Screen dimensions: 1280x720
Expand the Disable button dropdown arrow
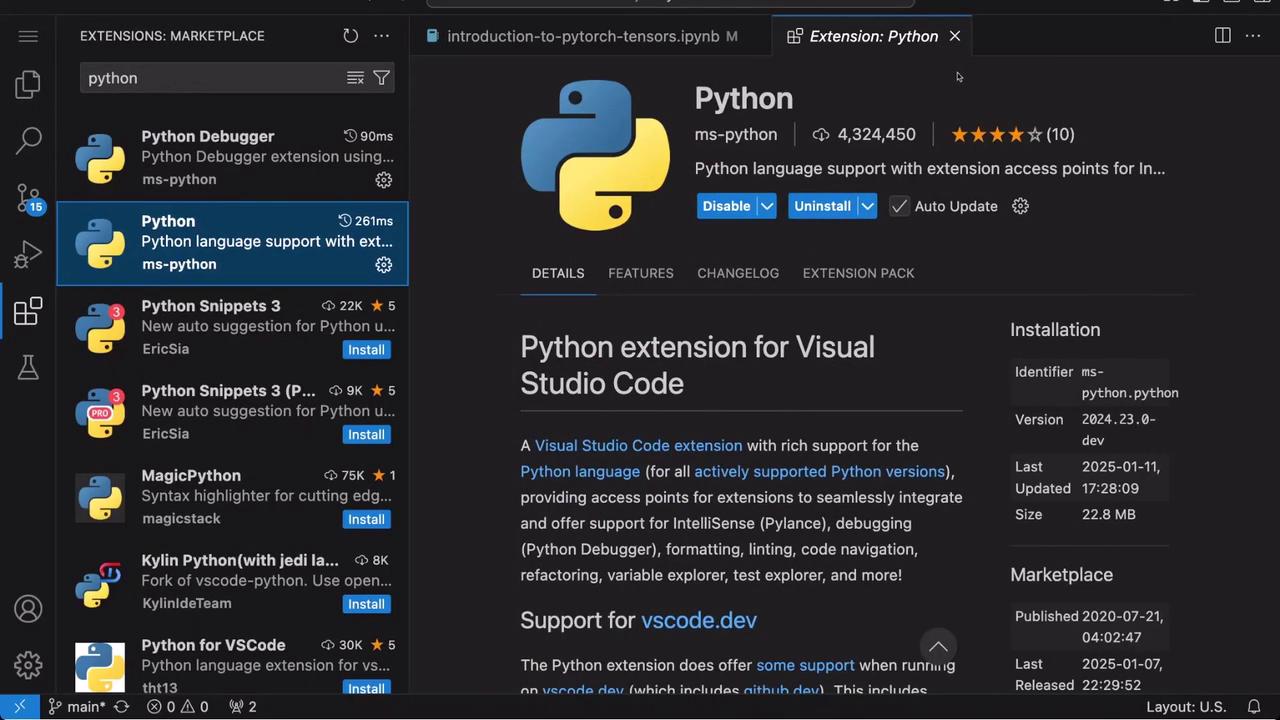tap(767, 206)
